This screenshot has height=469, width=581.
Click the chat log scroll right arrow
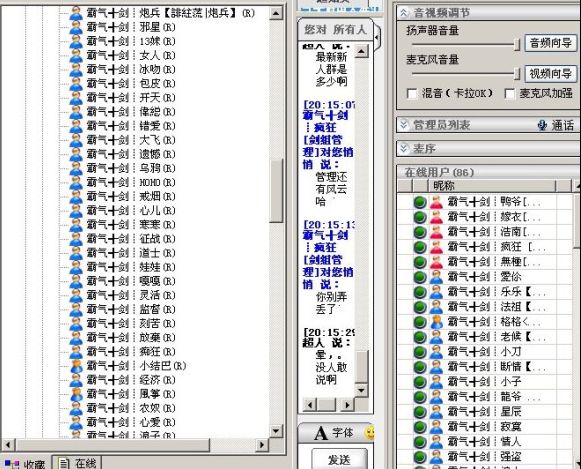[x=347, y=405]
